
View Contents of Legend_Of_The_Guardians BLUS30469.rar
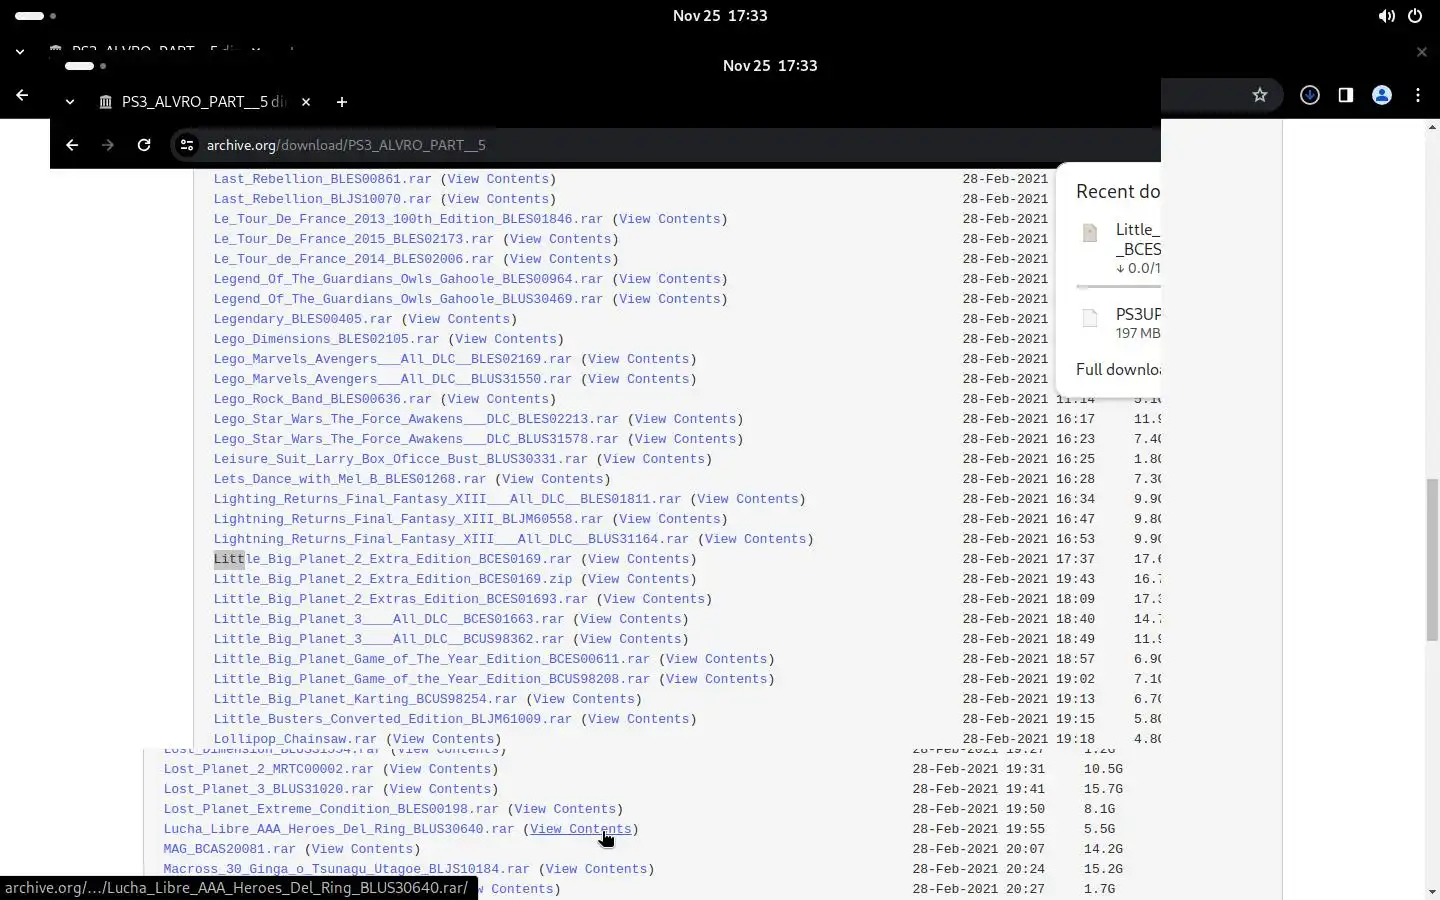[x=669, y=299]
